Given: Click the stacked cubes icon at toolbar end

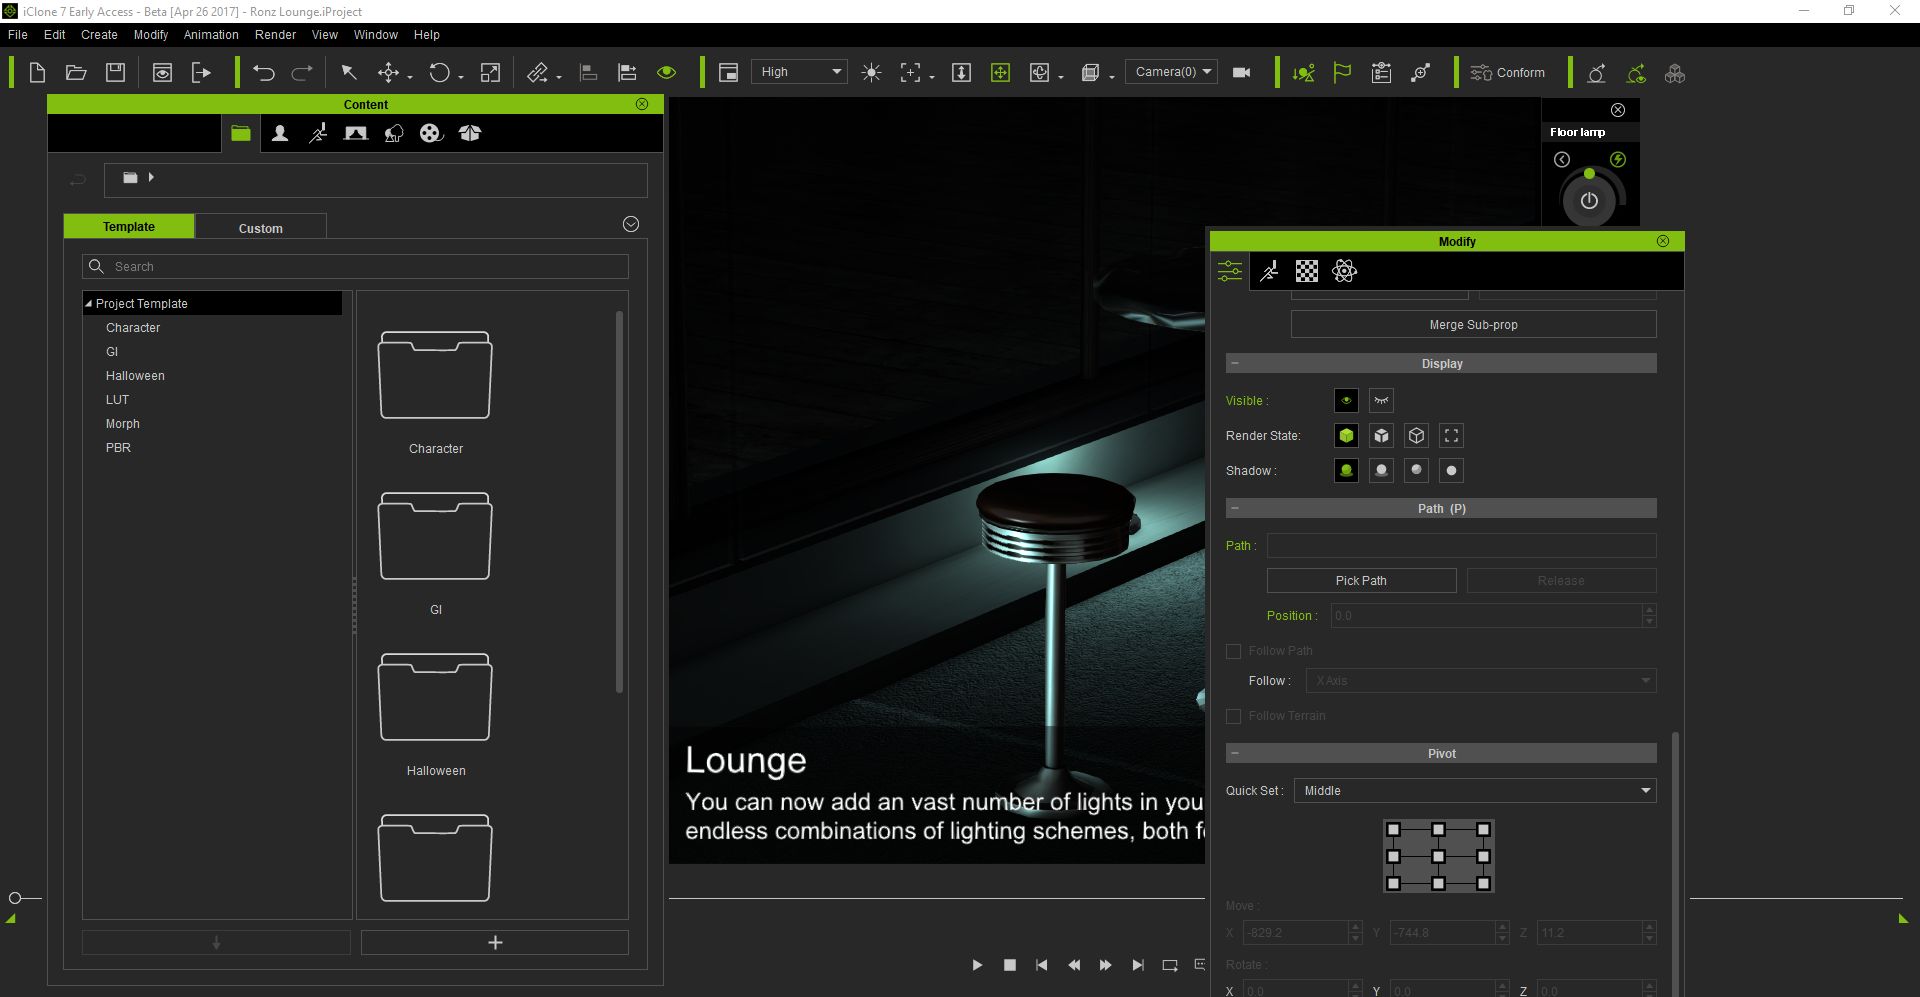Looking at the screenshot, I should pyautogui.click(x=1675, y=73).
